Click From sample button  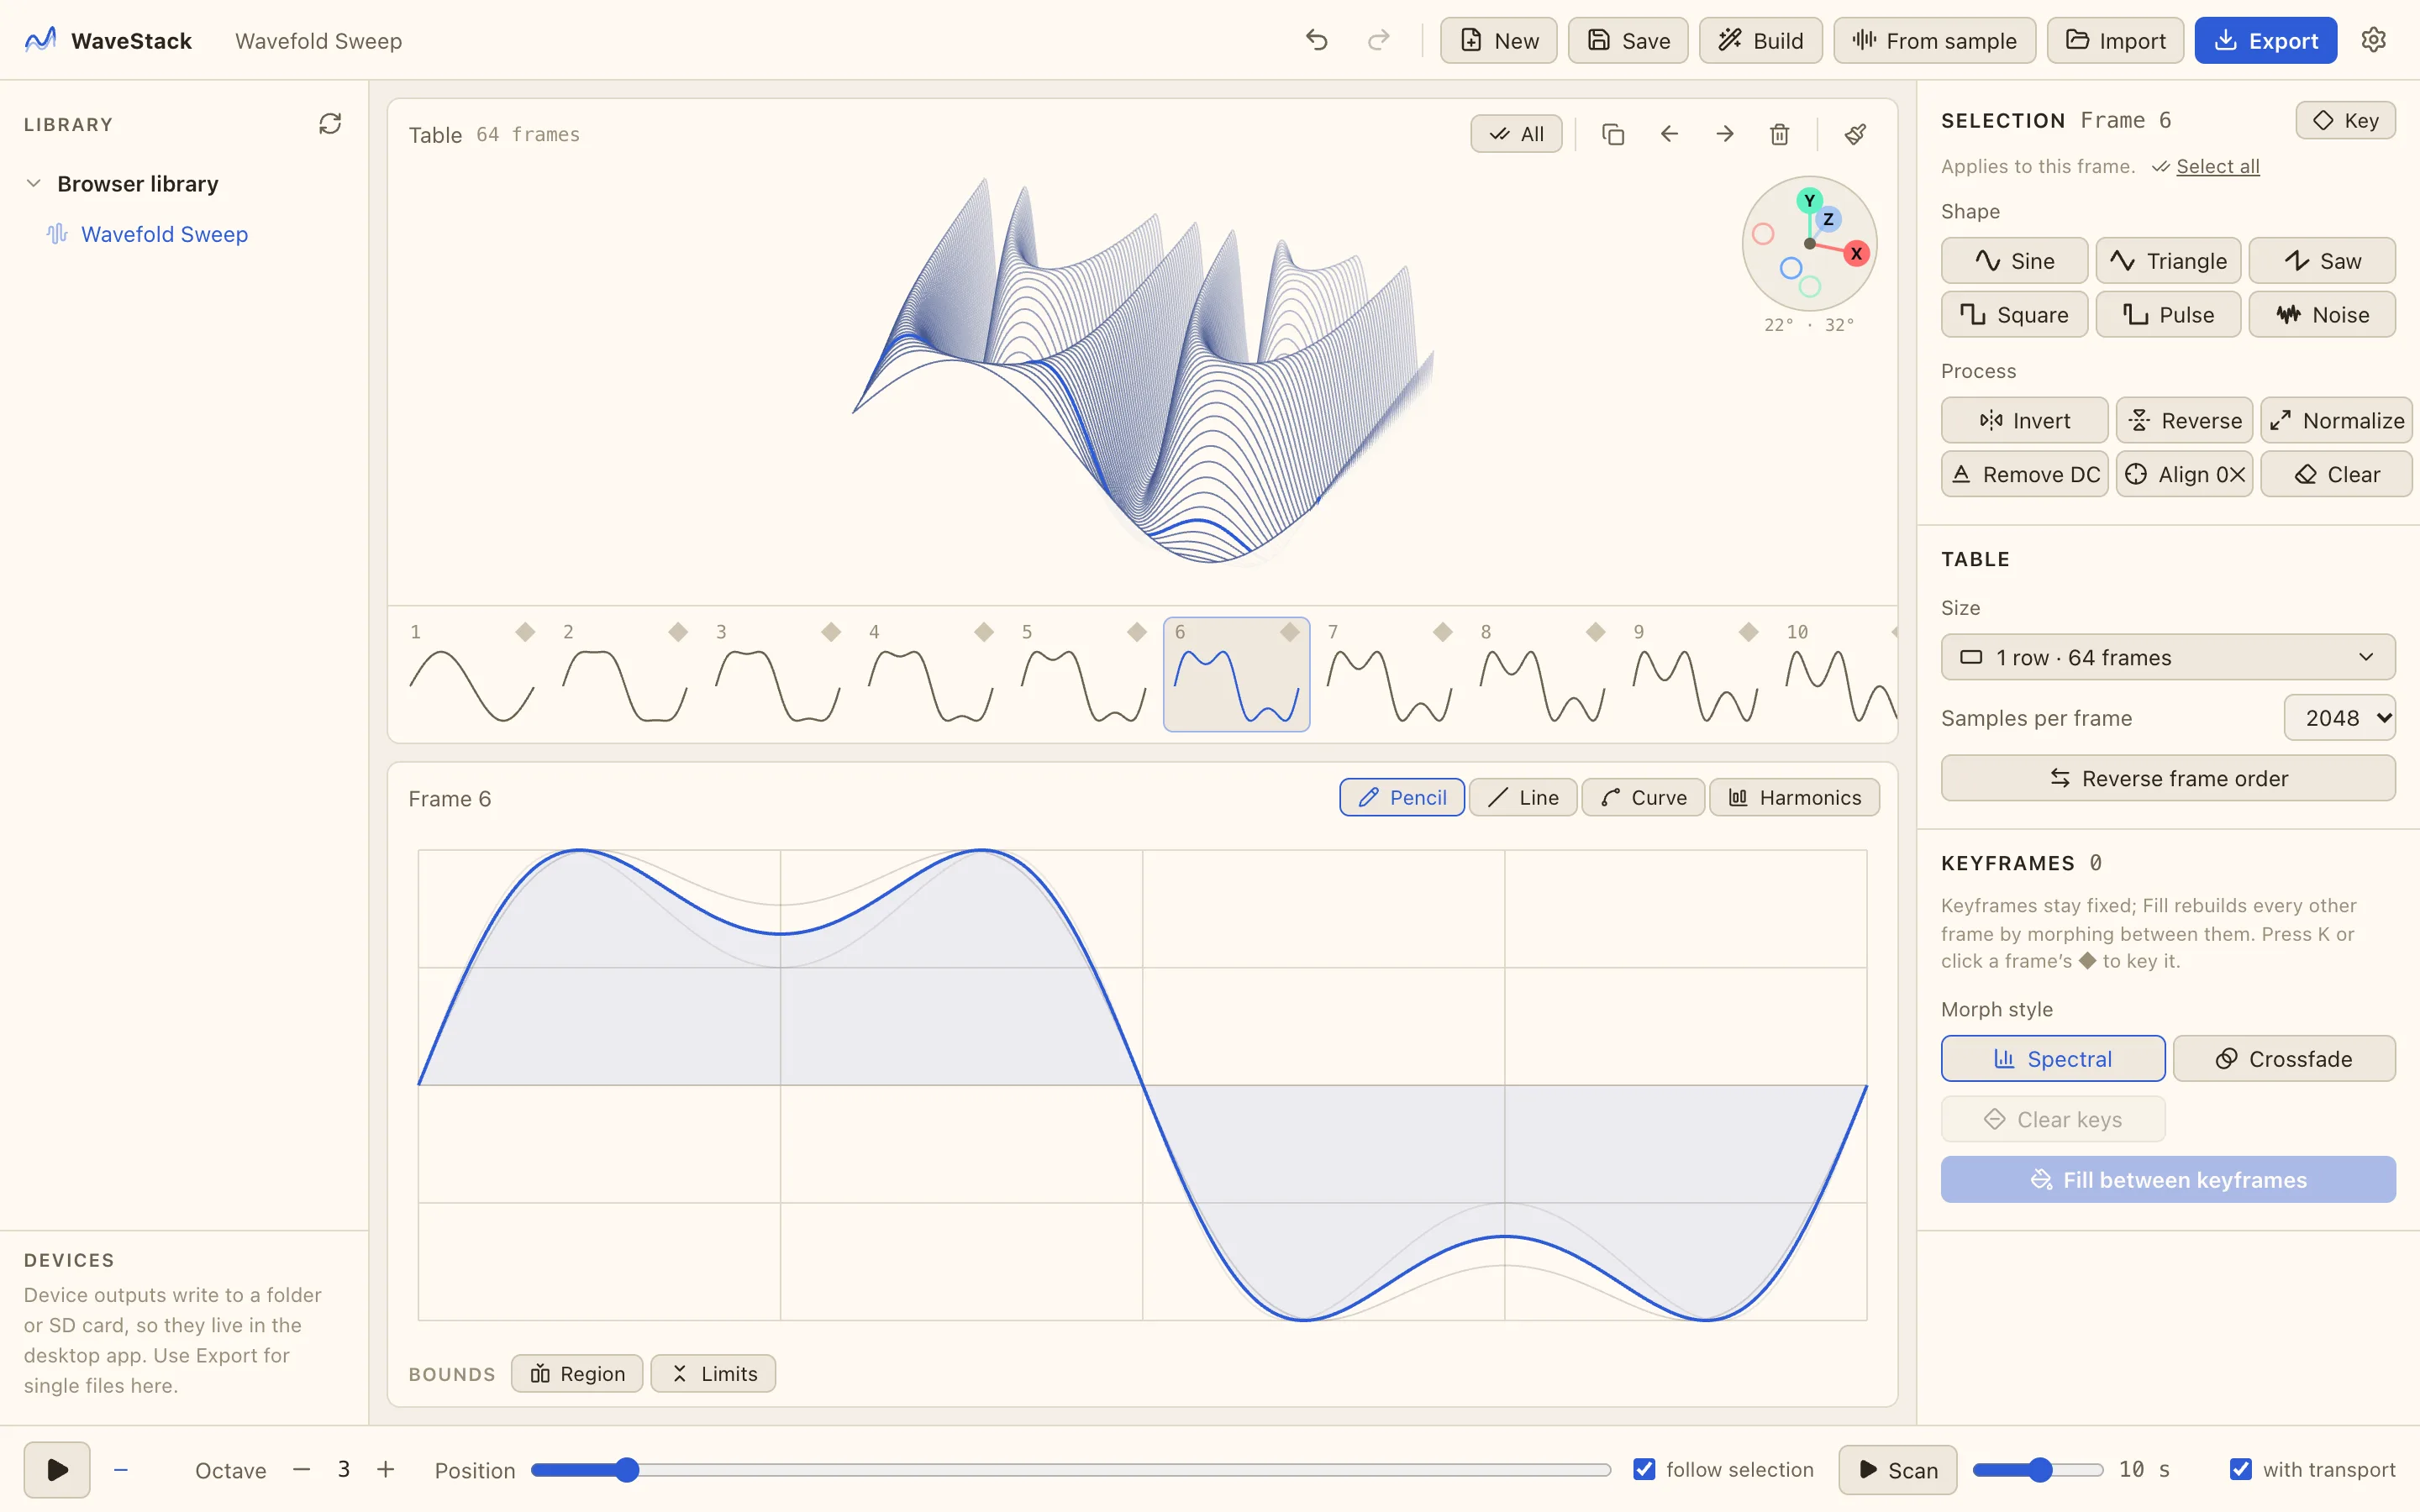[1934, 41]
